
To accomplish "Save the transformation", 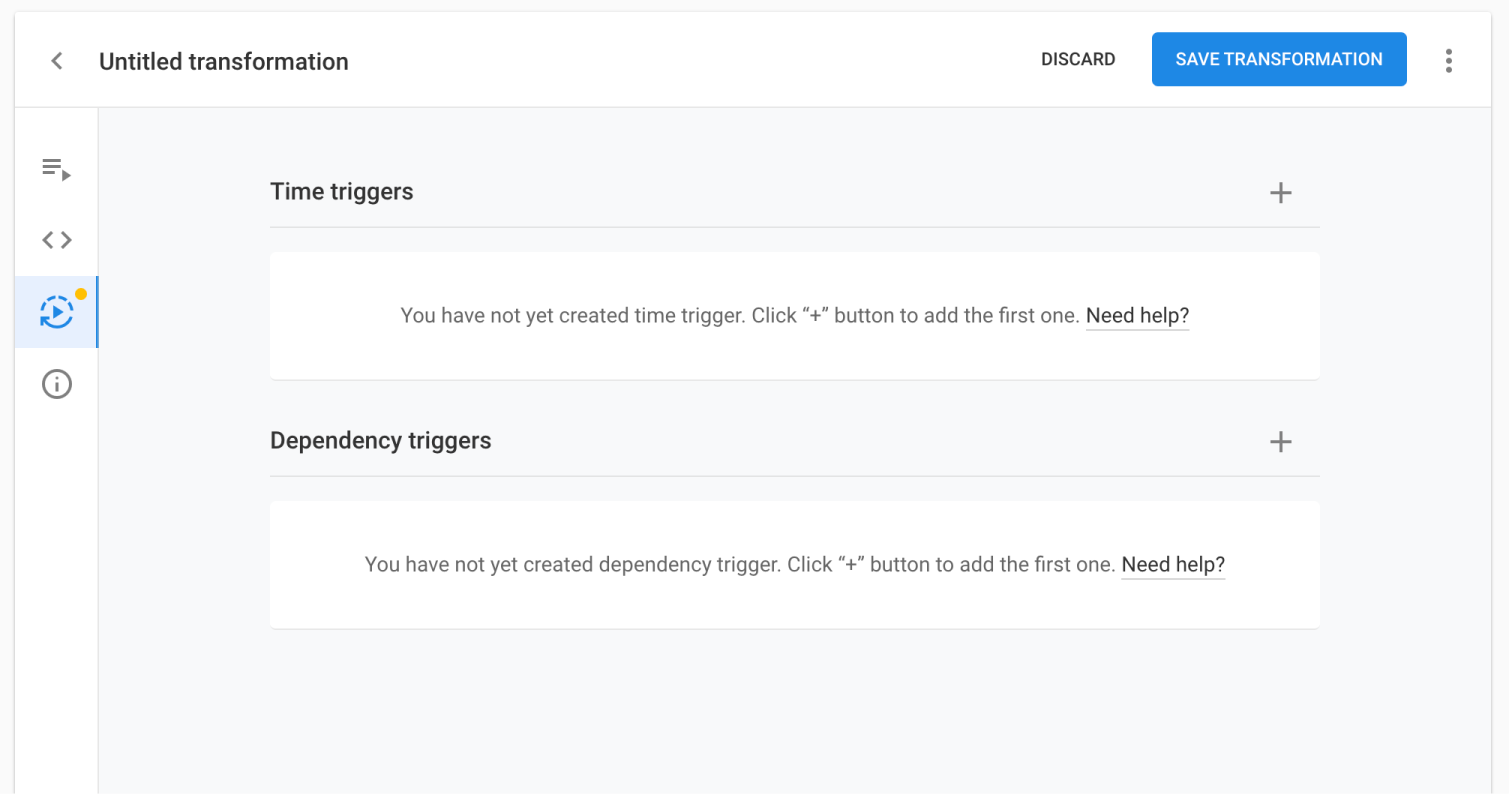I will click(1279, 60).
